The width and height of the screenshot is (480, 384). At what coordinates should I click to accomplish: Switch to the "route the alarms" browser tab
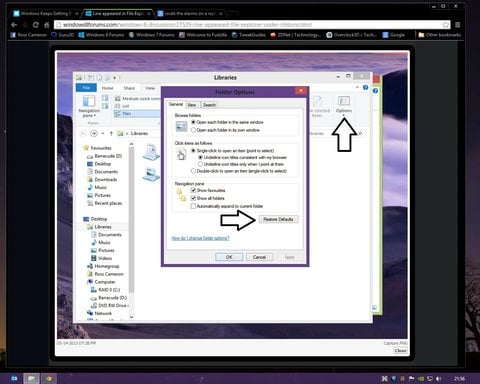coord(190,14)
